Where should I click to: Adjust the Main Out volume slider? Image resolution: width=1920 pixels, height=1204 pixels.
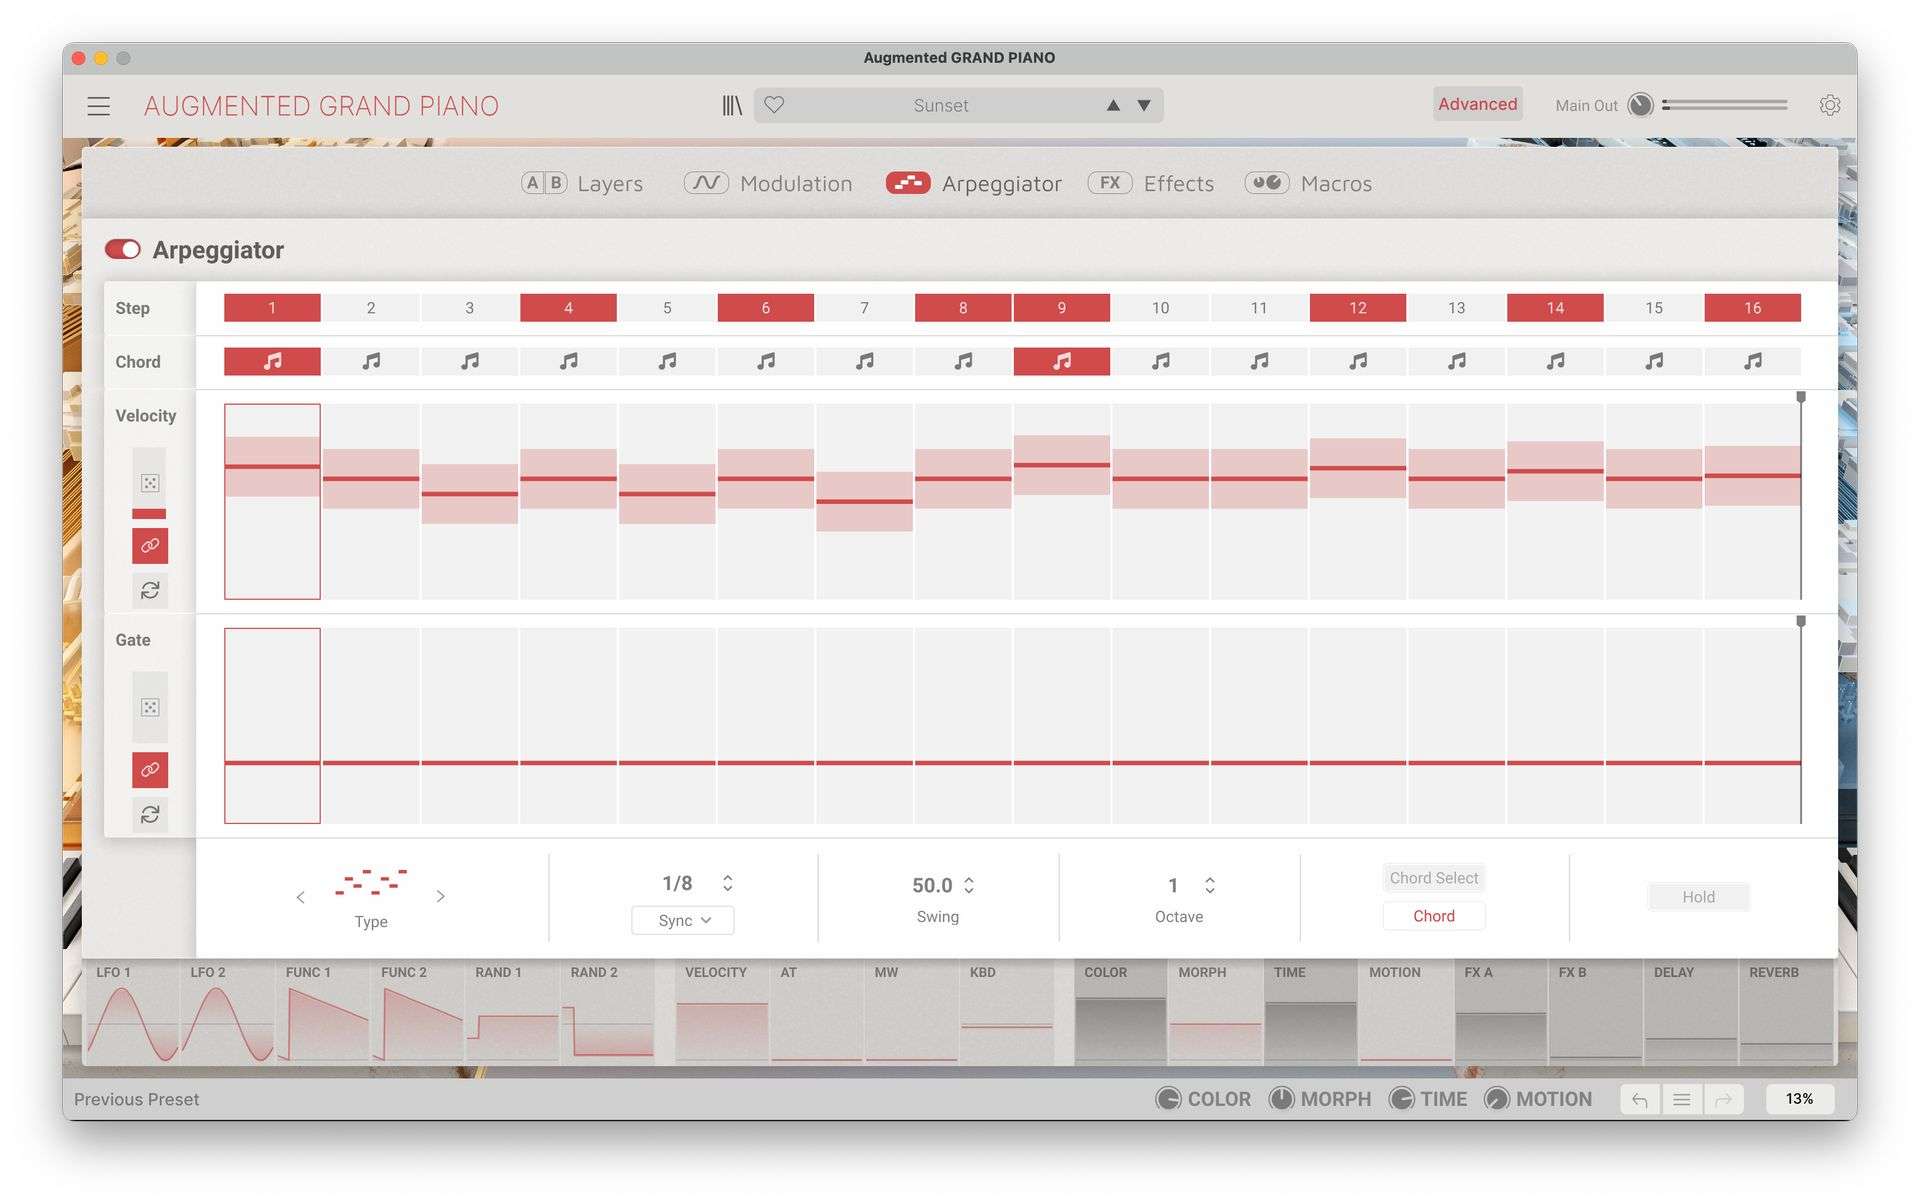point(1725,105)
